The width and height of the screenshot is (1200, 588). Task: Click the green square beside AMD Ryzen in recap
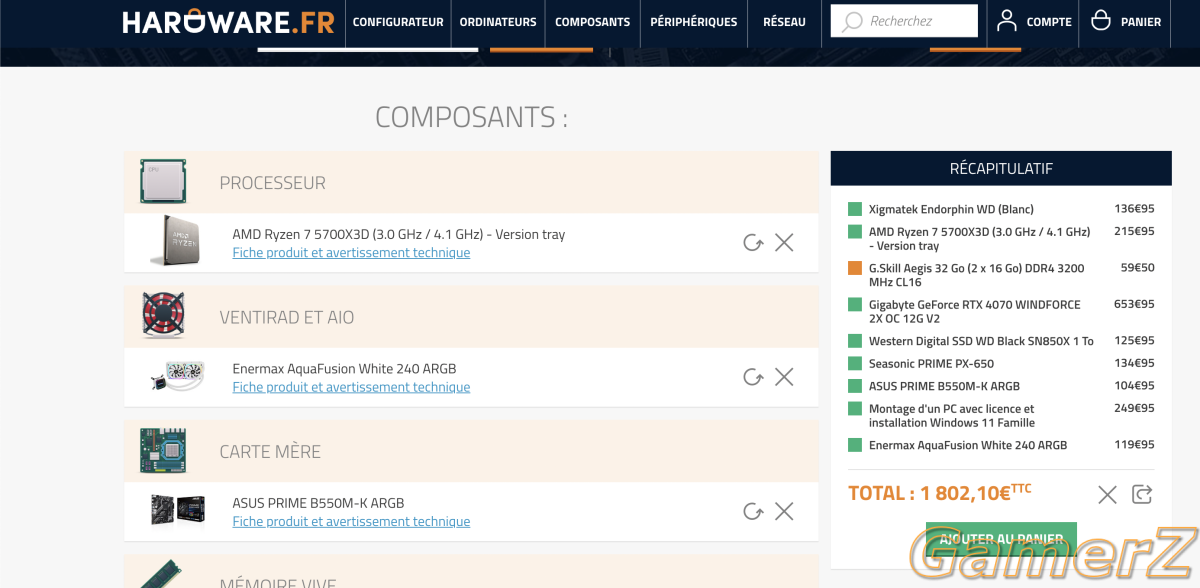[x=855, y=231]
